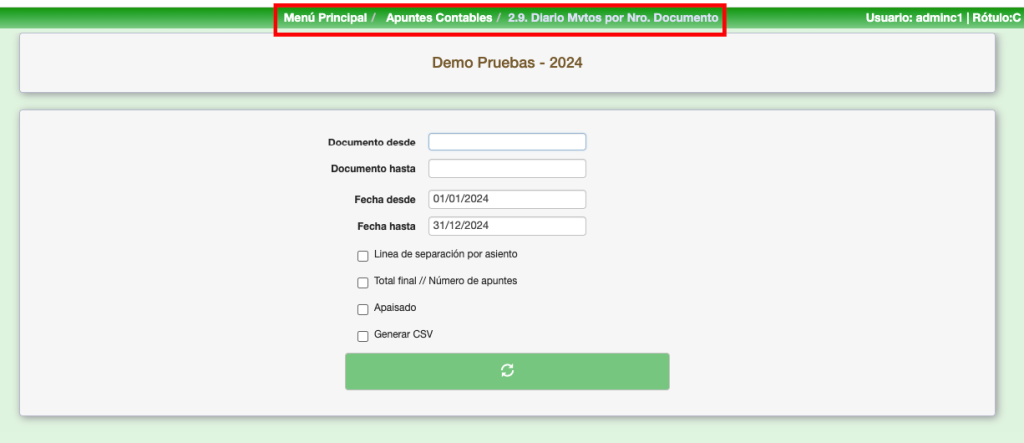Select '2.9. Diario Mvtos por Nro. Documento' breadcrumb
1024x443 pixels.
point(613,19)
